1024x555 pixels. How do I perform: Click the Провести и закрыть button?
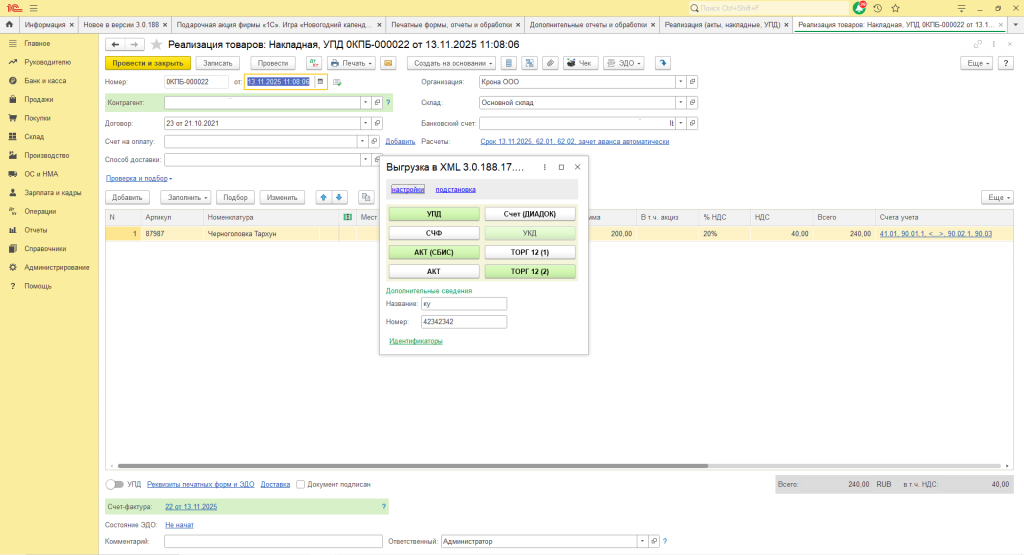click(148, 63)
